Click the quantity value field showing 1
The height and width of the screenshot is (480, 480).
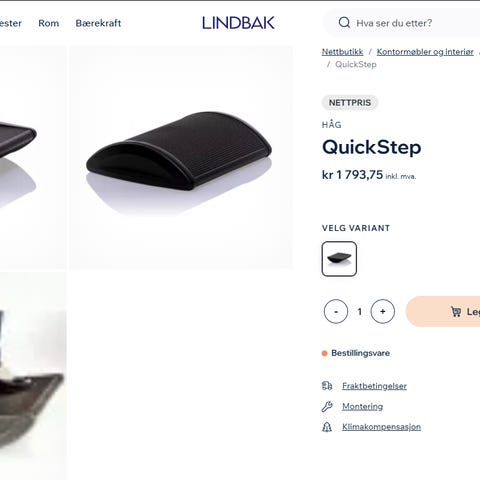(x=359, y=312)
